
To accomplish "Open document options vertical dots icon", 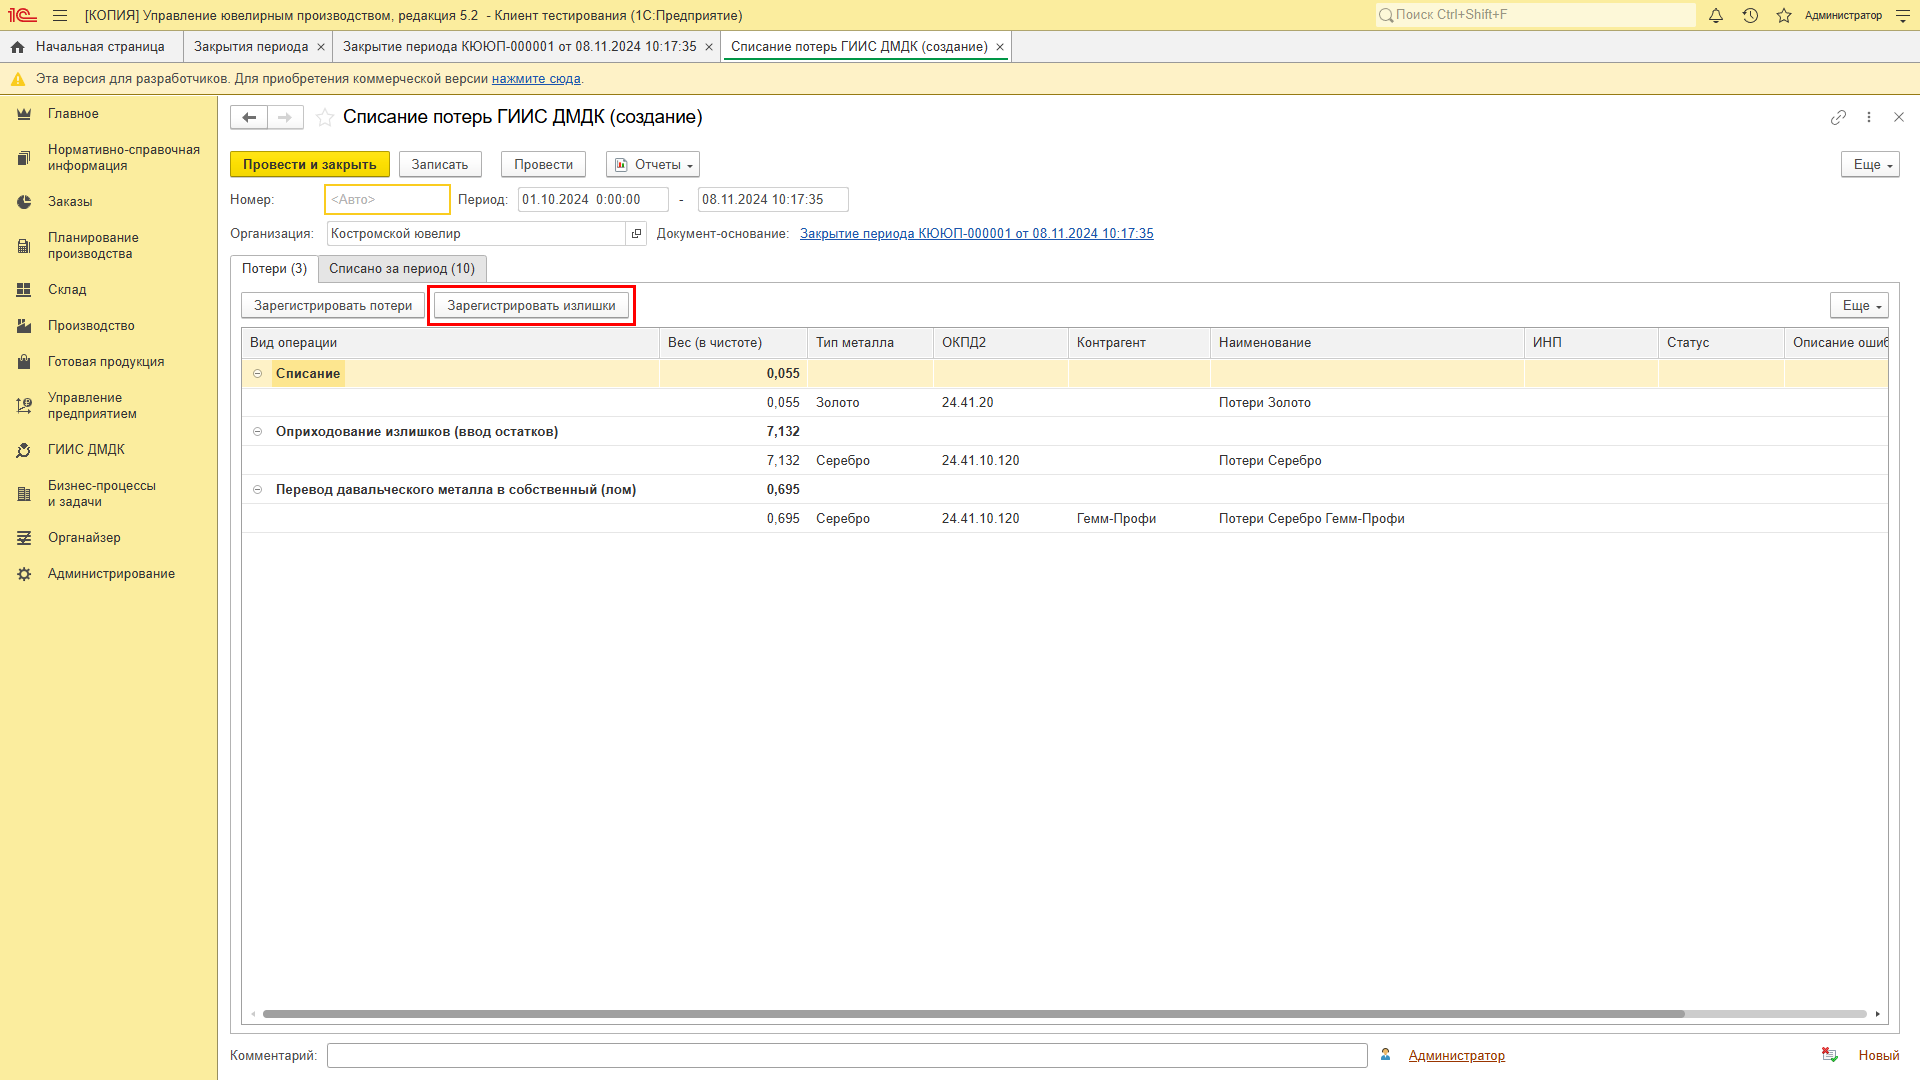I will tap(1868, 117).
